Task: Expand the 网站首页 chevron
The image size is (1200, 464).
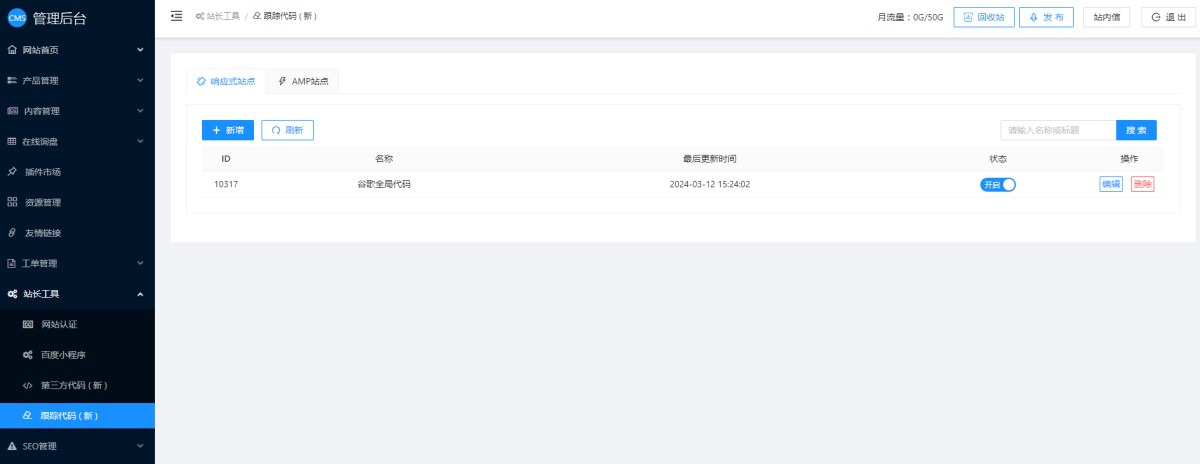Action: 140,49
